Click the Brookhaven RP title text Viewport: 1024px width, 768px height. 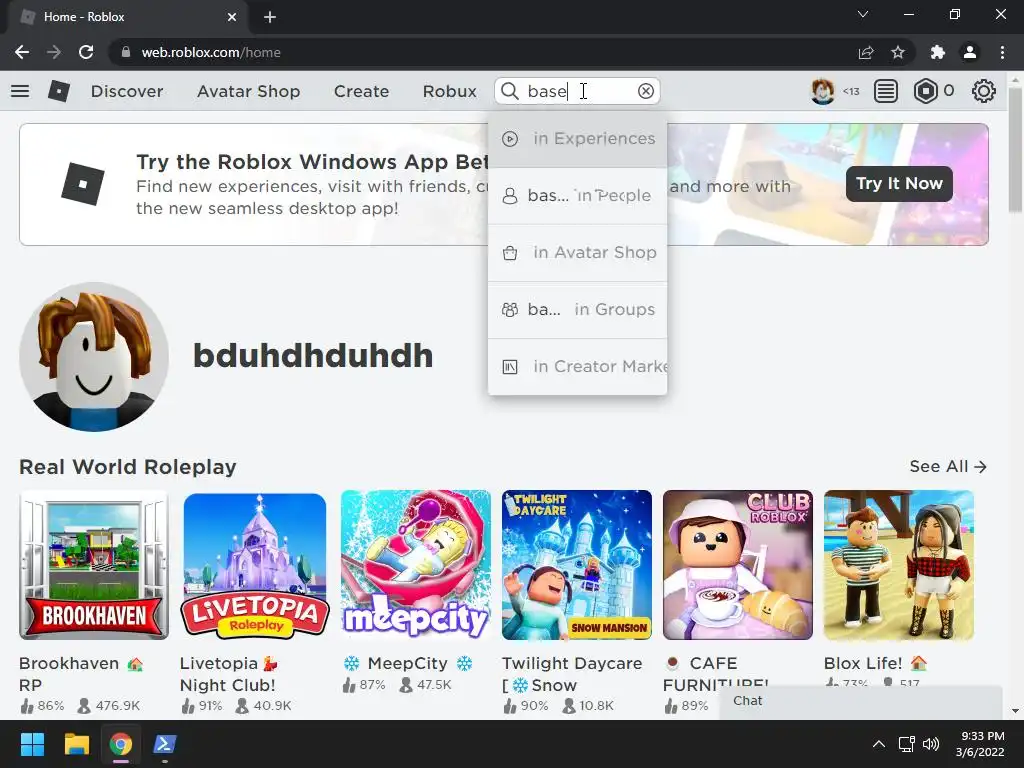pos(81,674)
